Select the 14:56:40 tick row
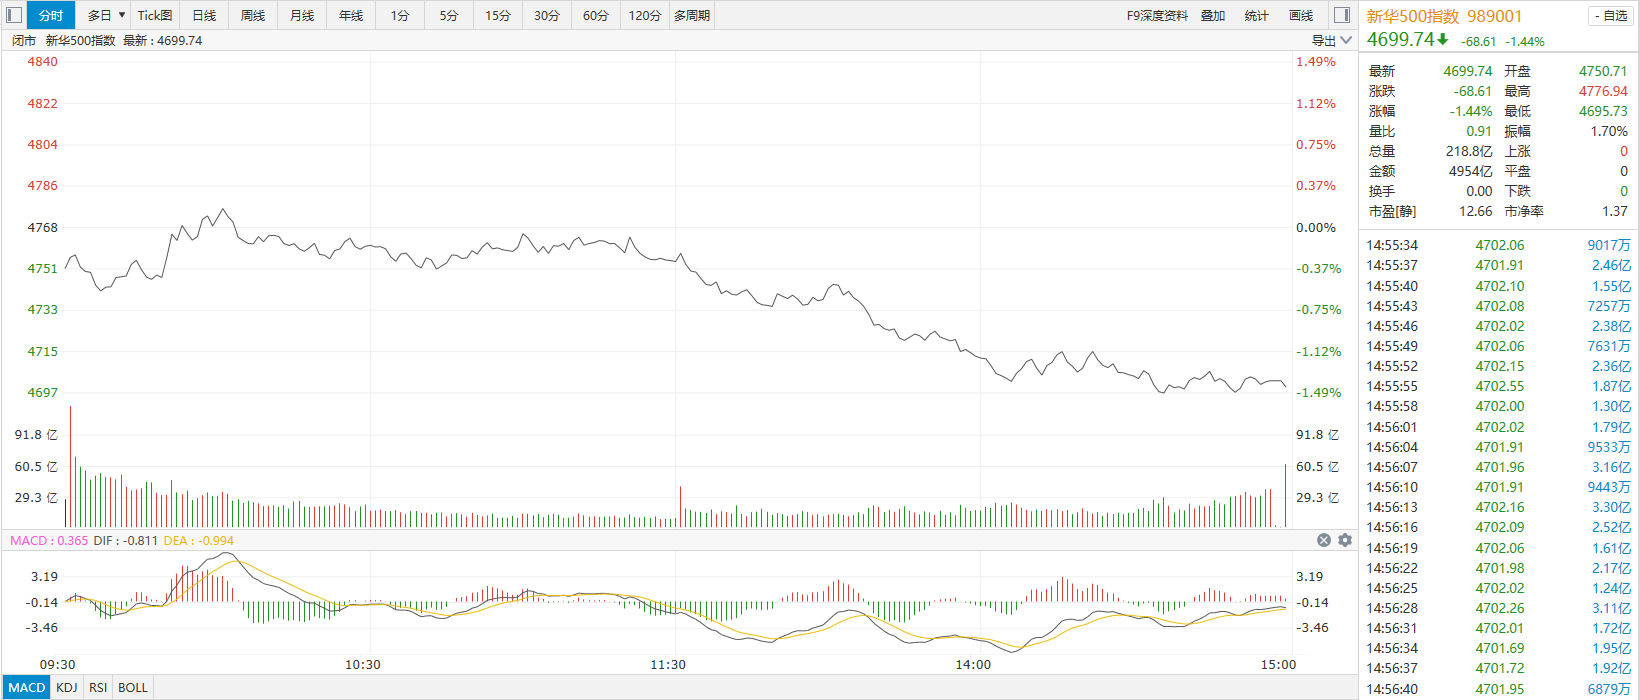The width and height of the screenshot is (1640, 700). [x=1498, y=688]
